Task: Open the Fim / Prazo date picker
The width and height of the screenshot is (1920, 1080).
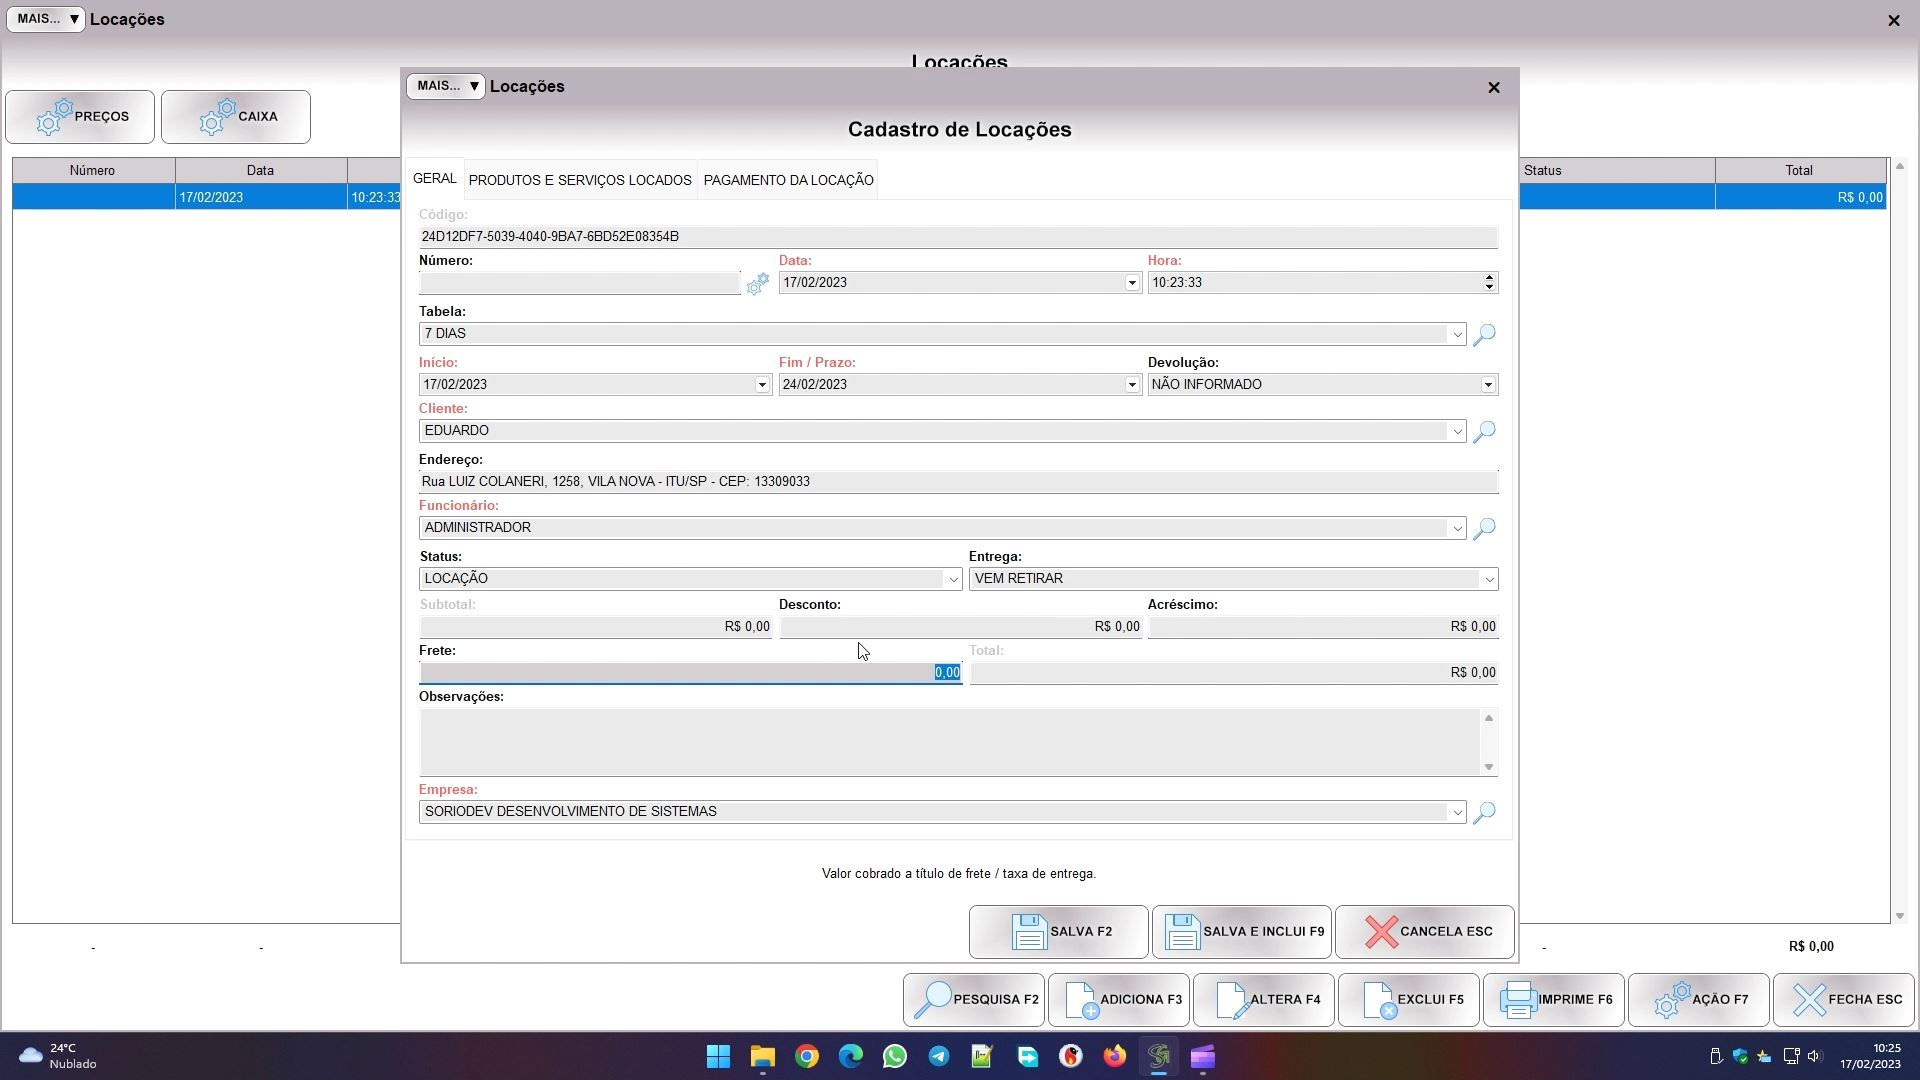Action: 1131,385
